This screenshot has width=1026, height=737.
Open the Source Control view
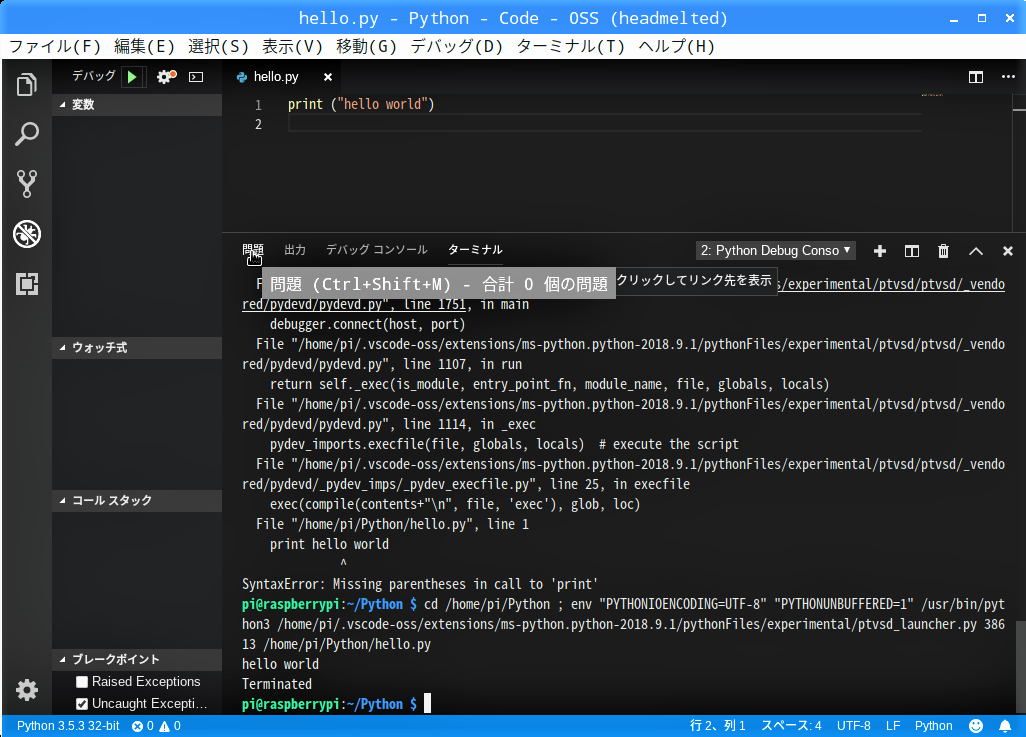coord(26,184)
